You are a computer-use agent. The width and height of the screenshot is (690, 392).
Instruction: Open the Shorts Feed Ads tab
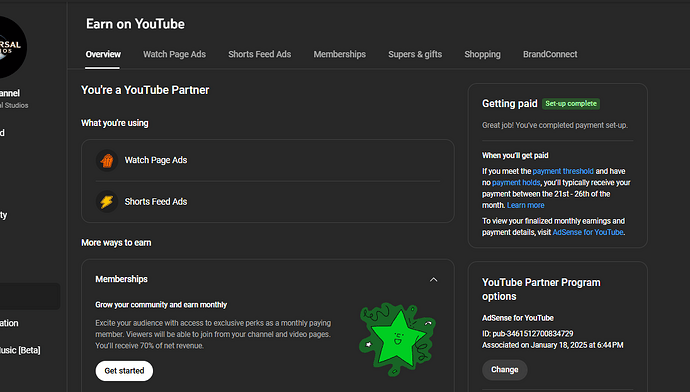click(260, 54)
